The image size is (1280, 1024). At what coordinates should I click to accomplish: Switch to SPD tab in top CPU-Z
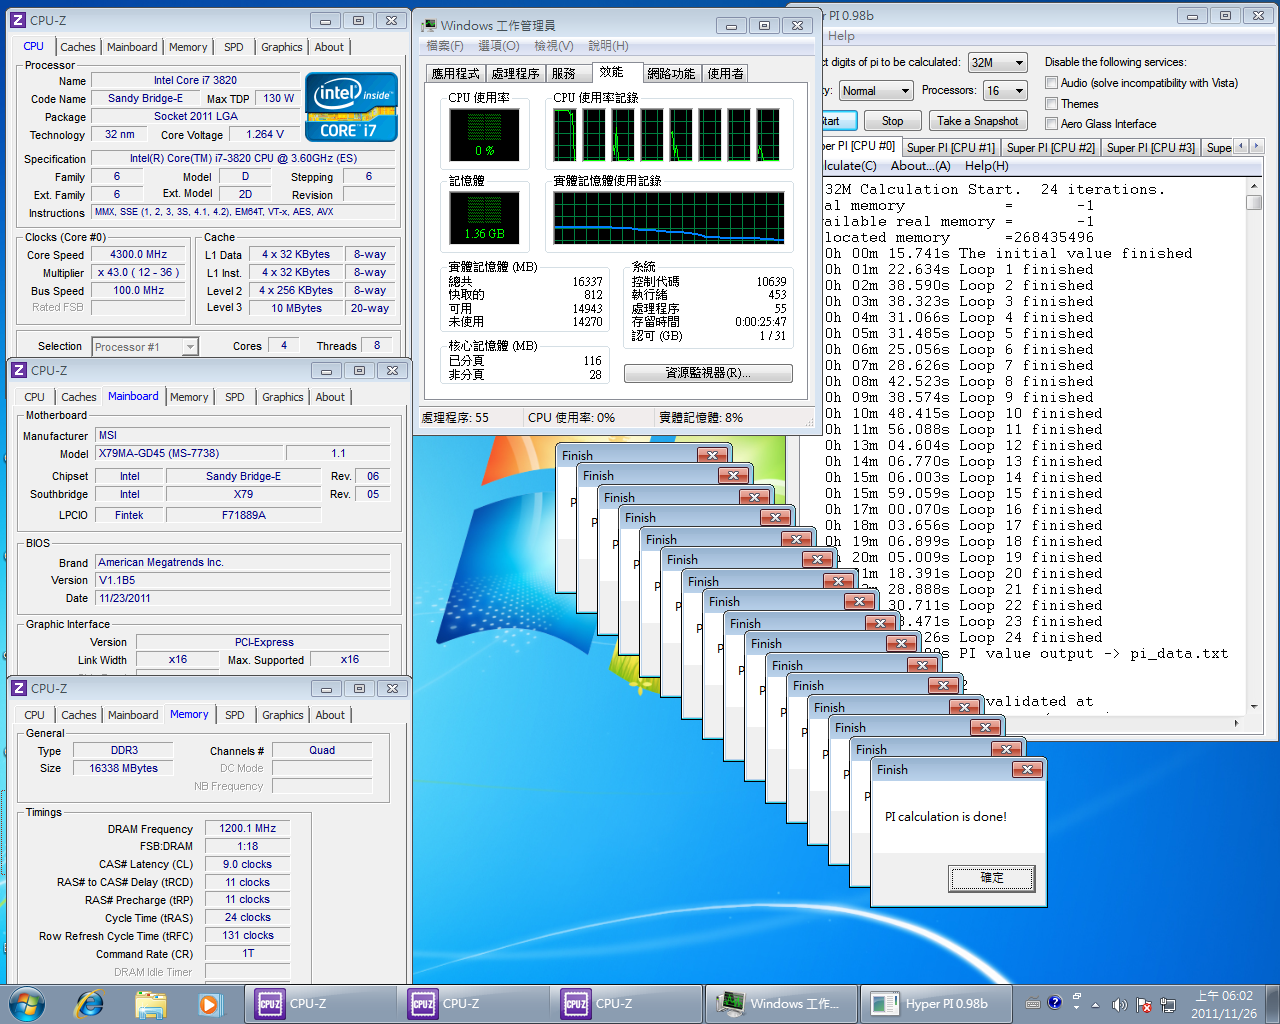(234, 47)
